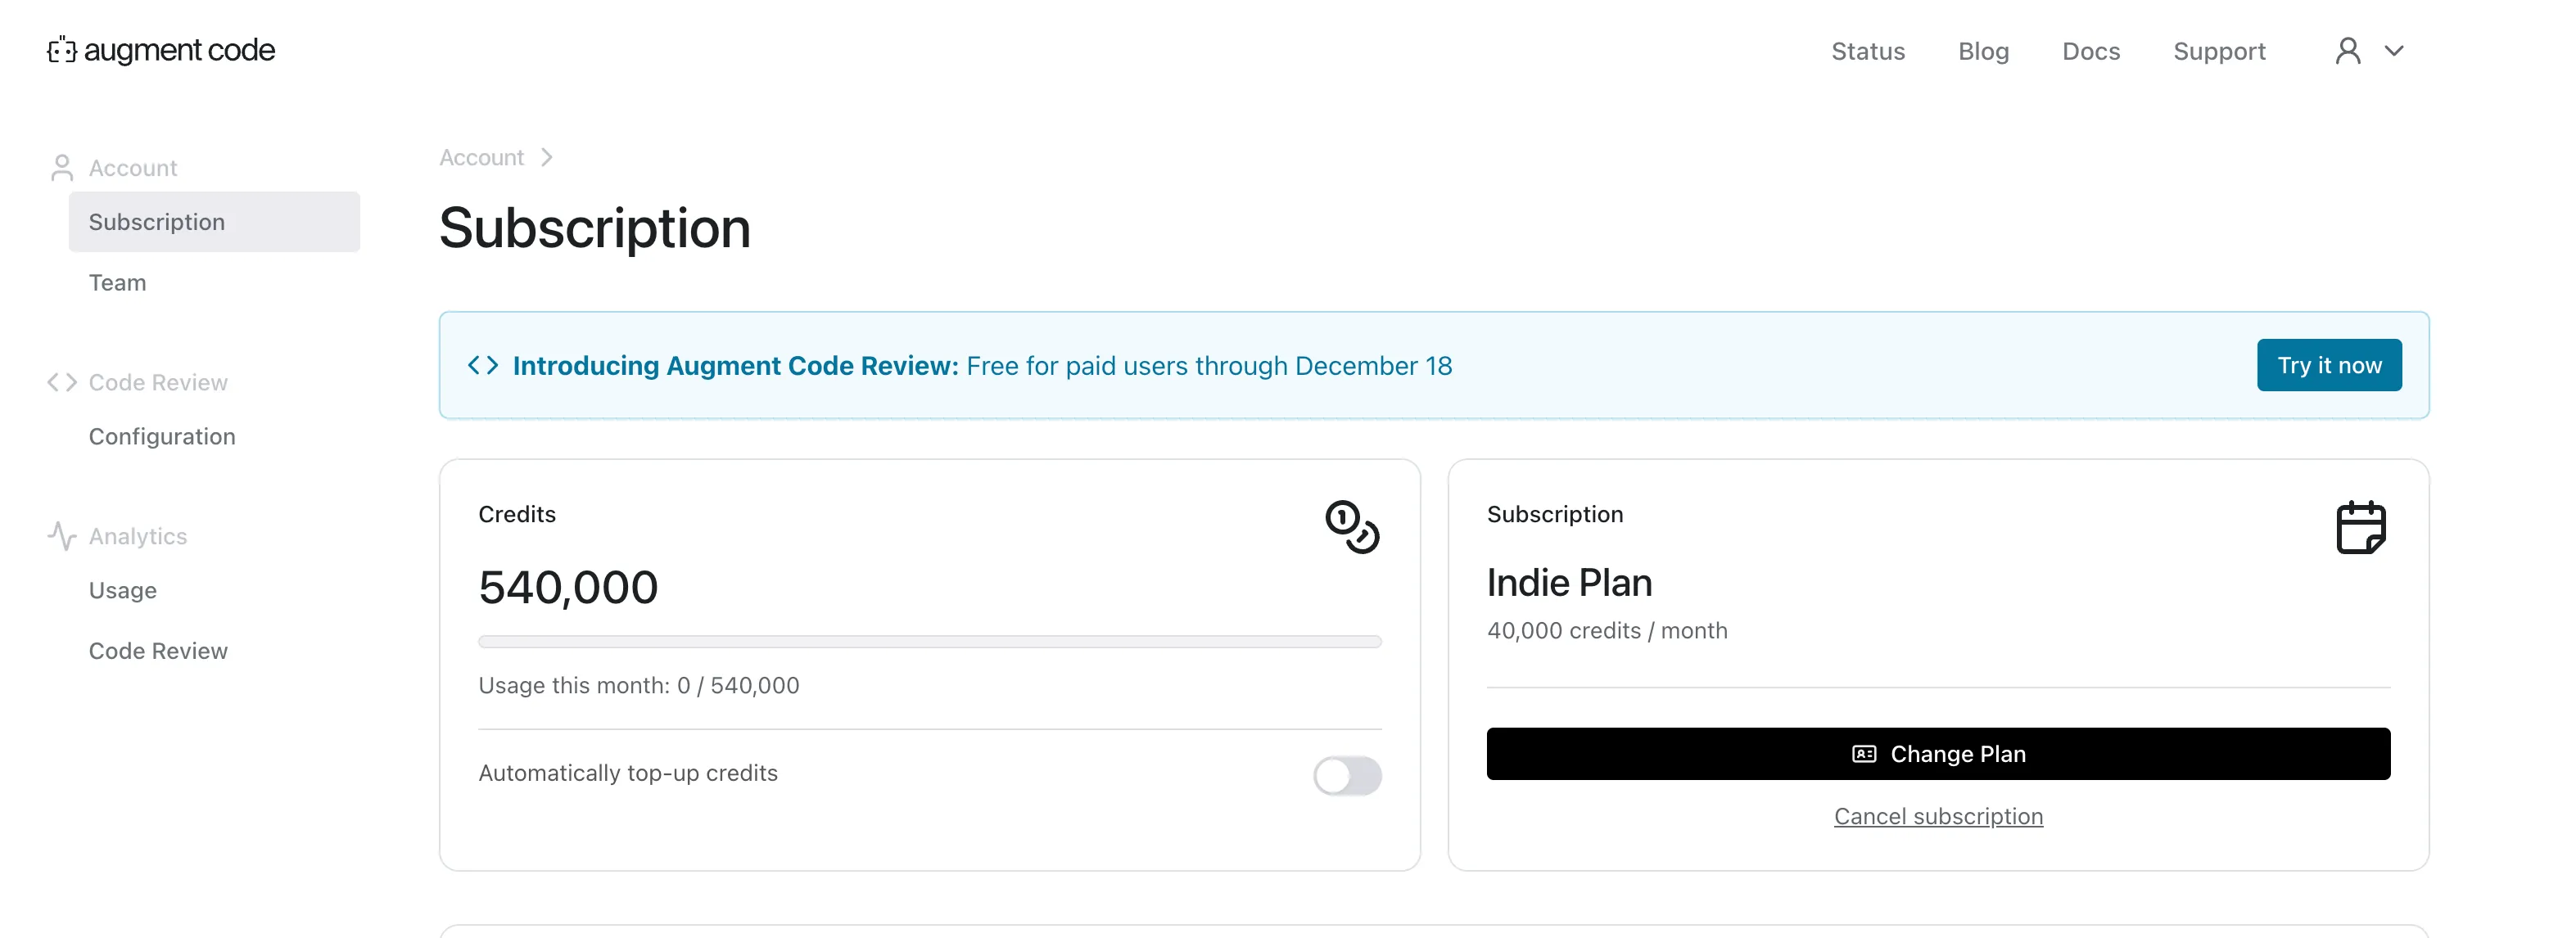Click the code brackets icon in banner
Screen dimensions: 2576x938
(x=483, y=365)
